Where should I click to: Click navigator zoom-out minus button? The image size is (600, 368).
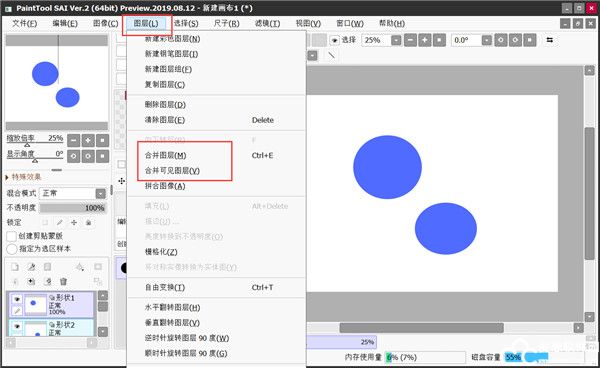pos(74,140)
